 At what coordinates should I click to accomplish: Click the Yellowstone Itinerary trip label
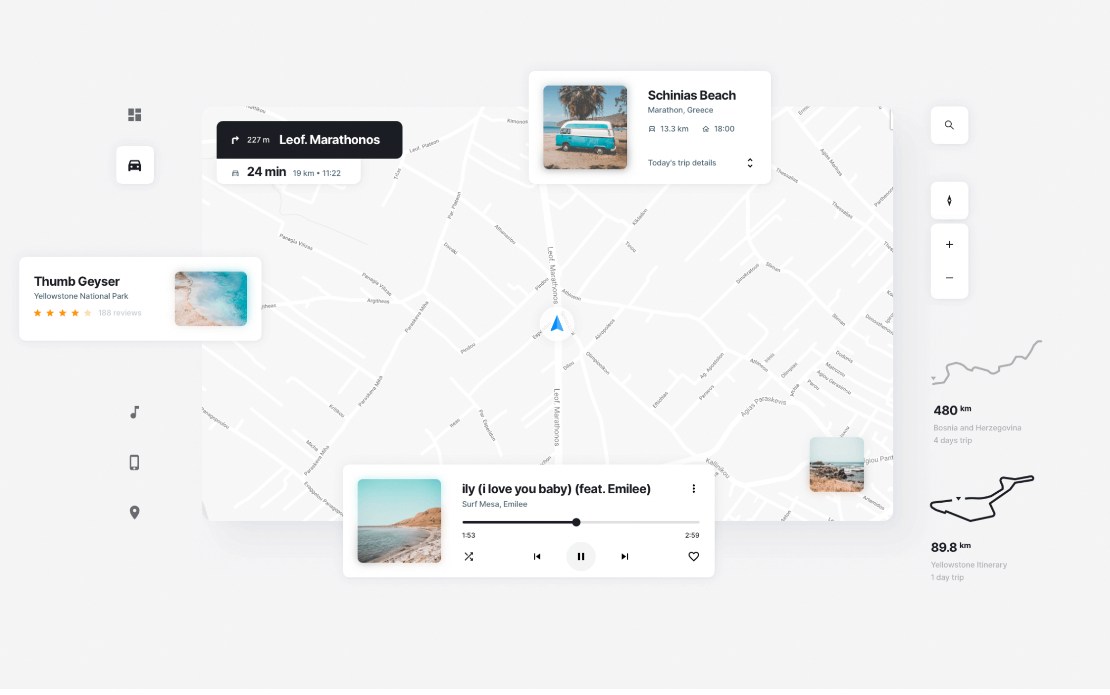pyautogui.click(x=968, y=565)
